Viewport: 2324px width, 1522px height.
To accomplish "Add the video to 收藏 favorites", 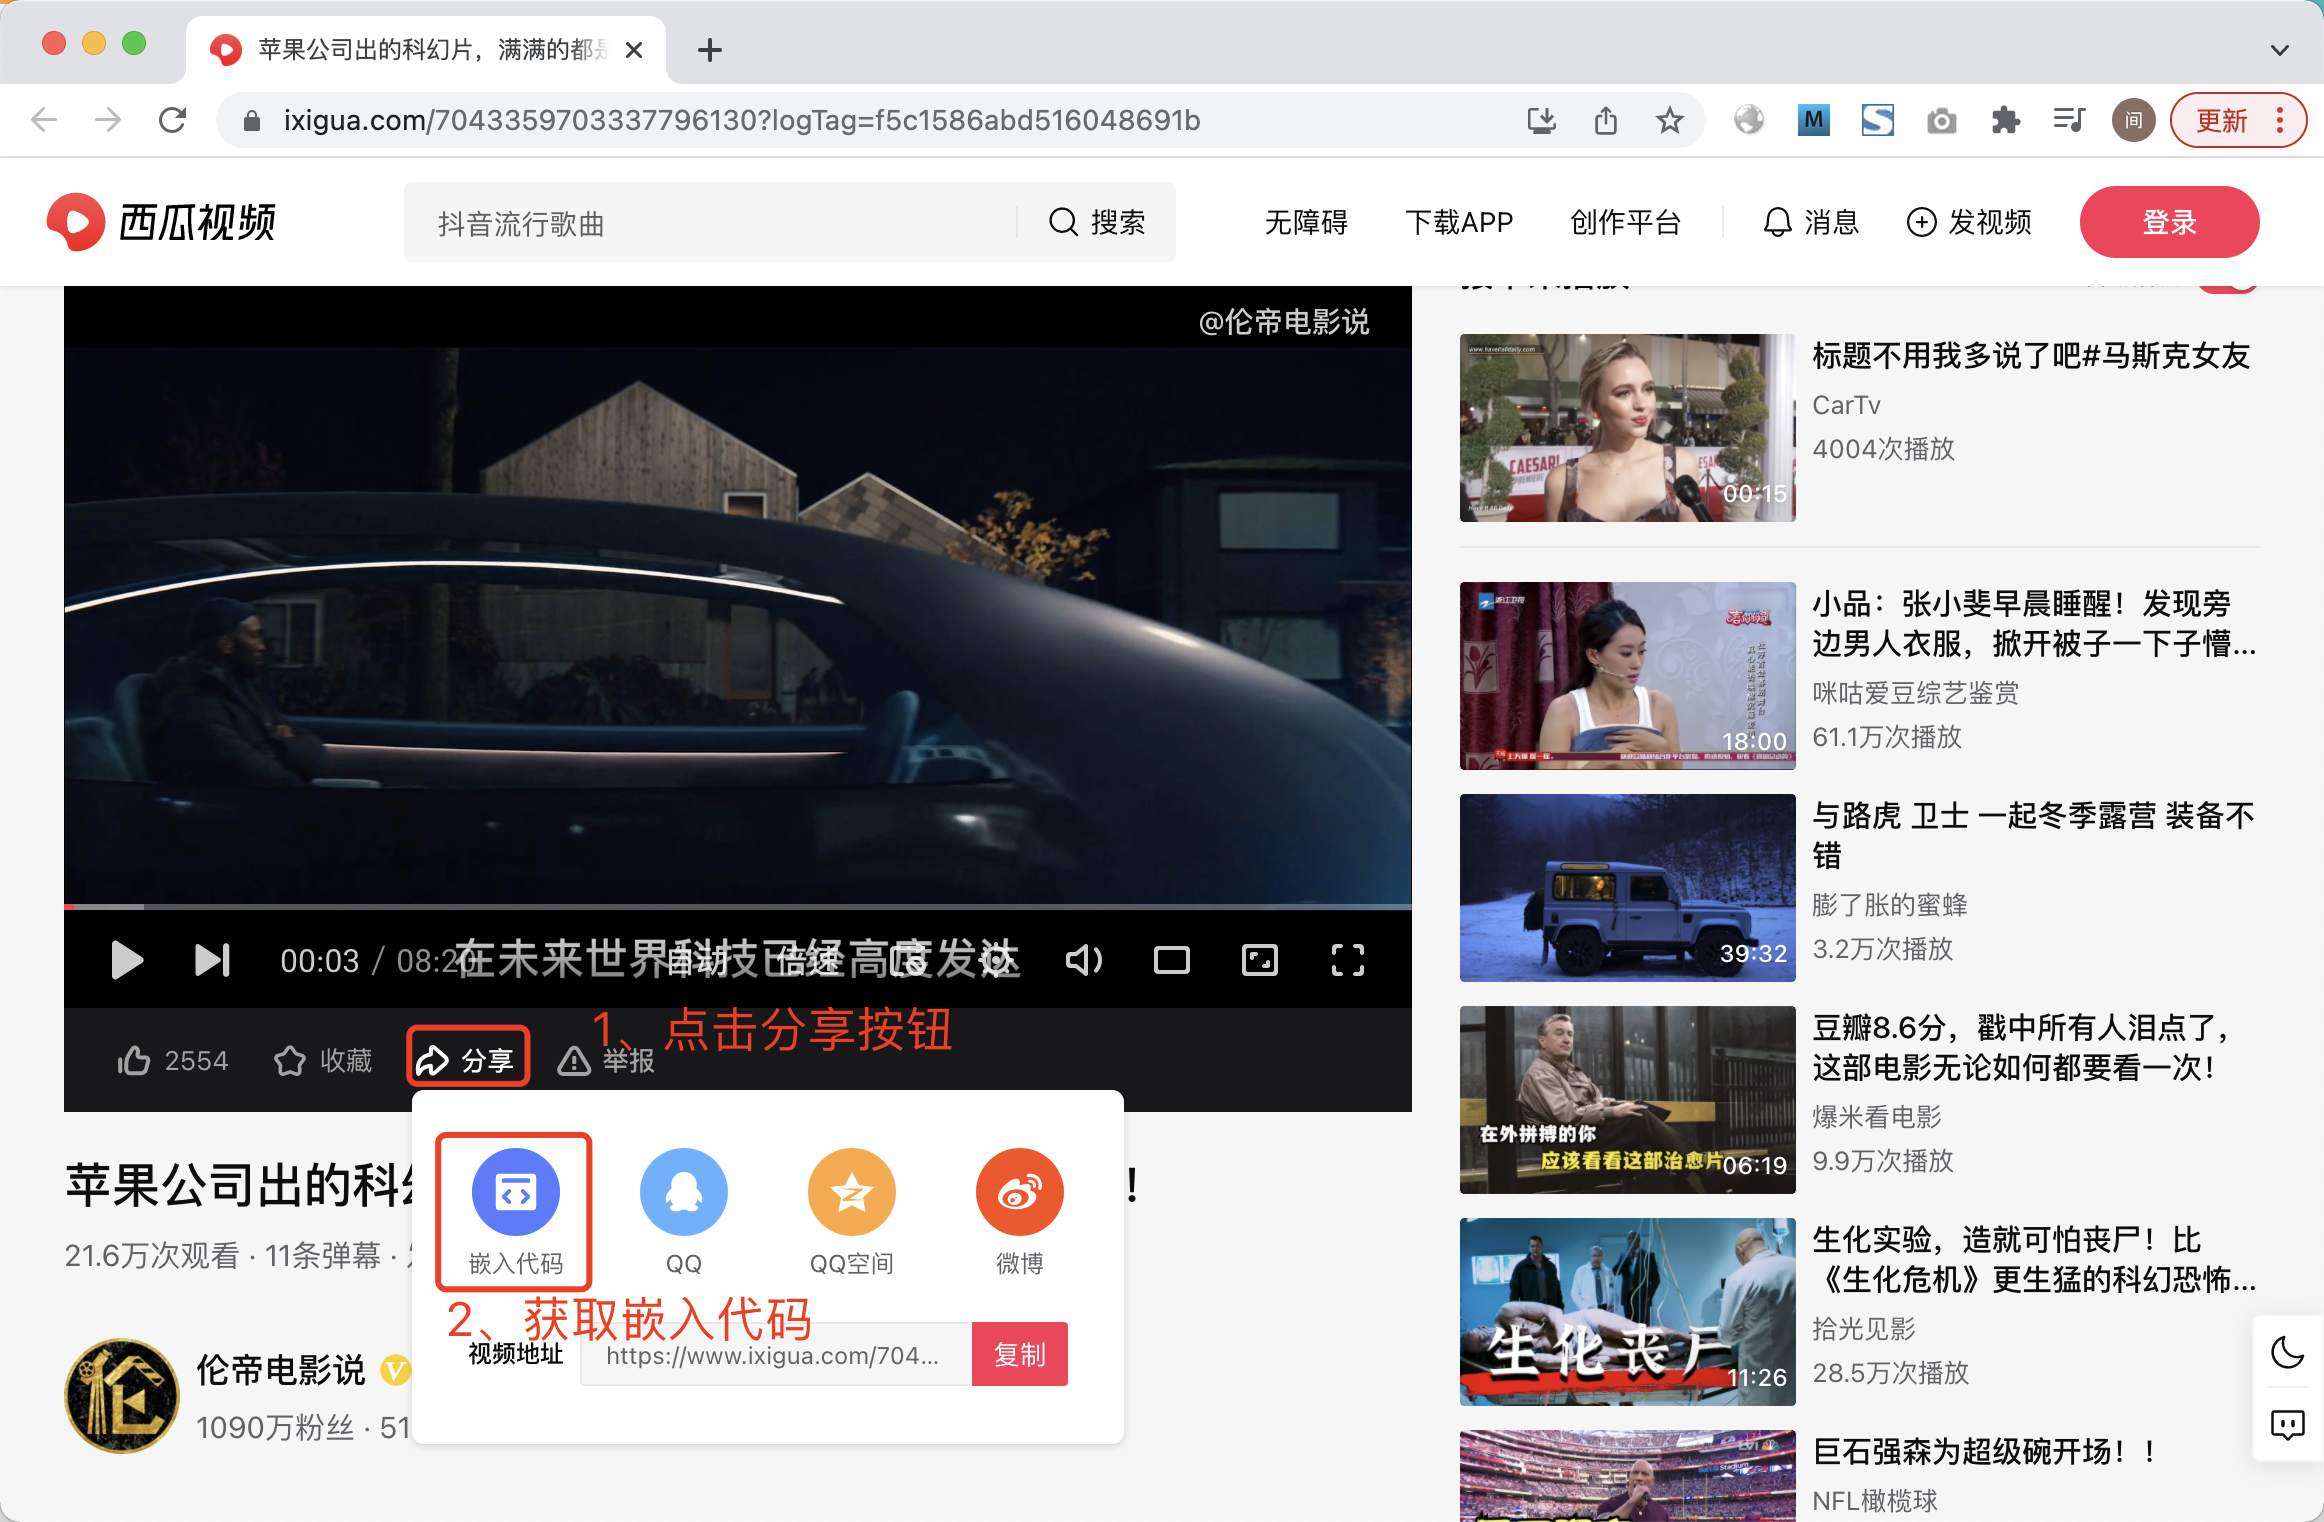I will coord(323,1060).
